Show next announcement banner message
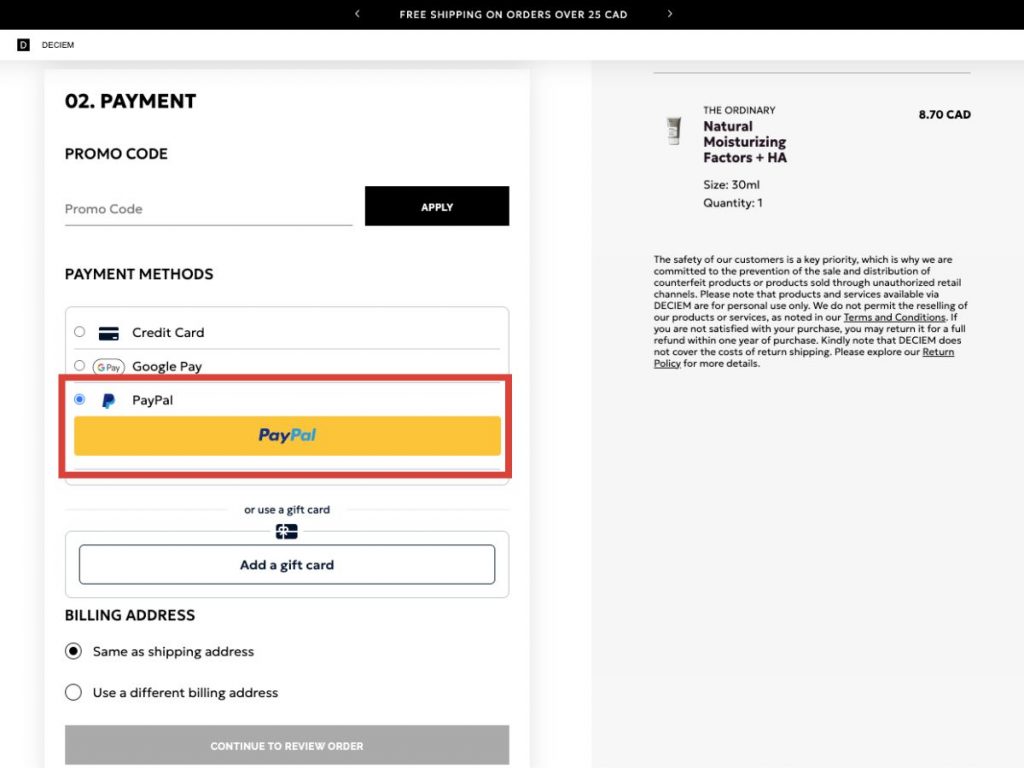The height and width of the screenshot is (768, 1024). coord(670,14)
